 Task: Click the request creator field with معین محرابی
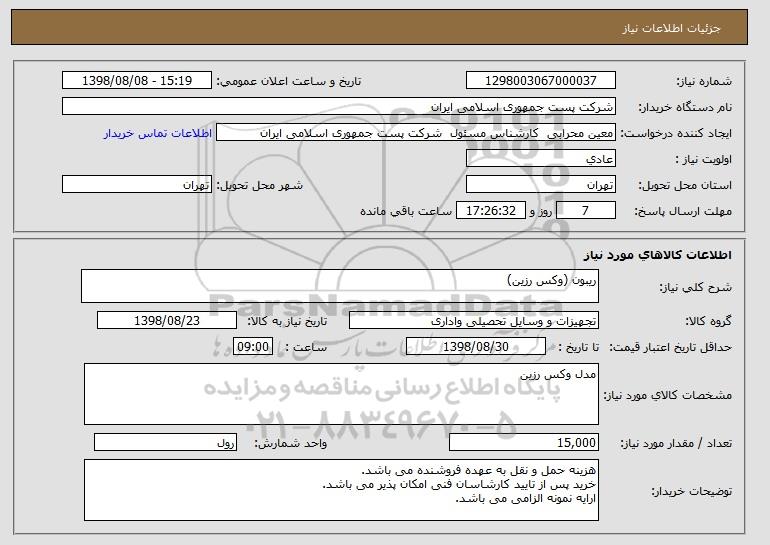[x=416, y=133]
